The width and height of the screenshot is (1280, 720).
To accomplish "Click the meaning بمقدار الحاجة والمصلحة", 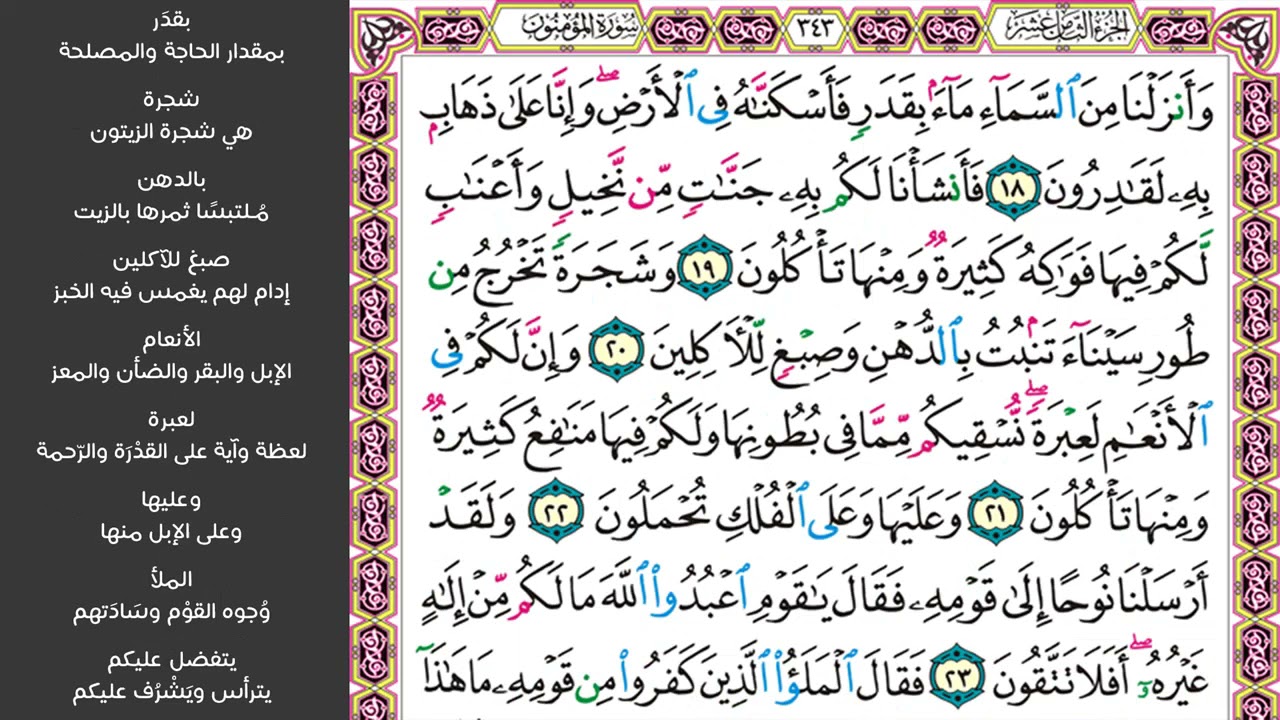I will coord(172,52).
